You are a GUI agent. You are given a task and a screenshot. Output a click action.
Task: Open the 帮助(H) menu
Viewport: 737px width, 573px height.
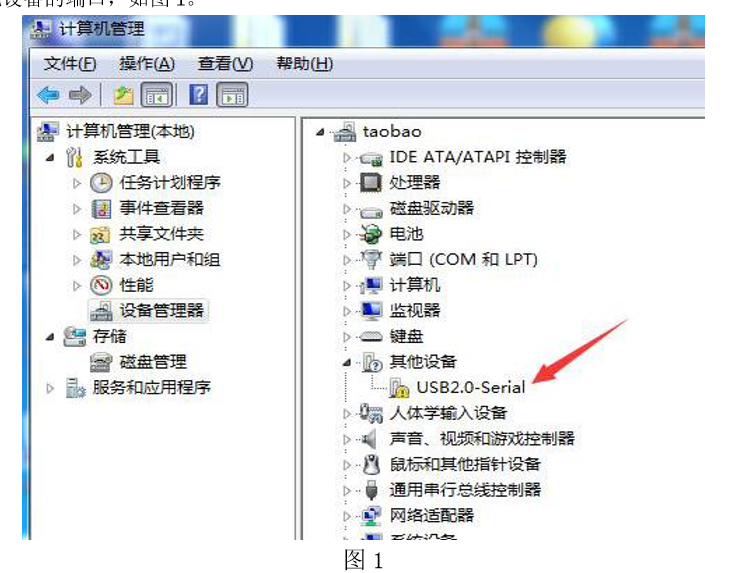pos(305,63)
